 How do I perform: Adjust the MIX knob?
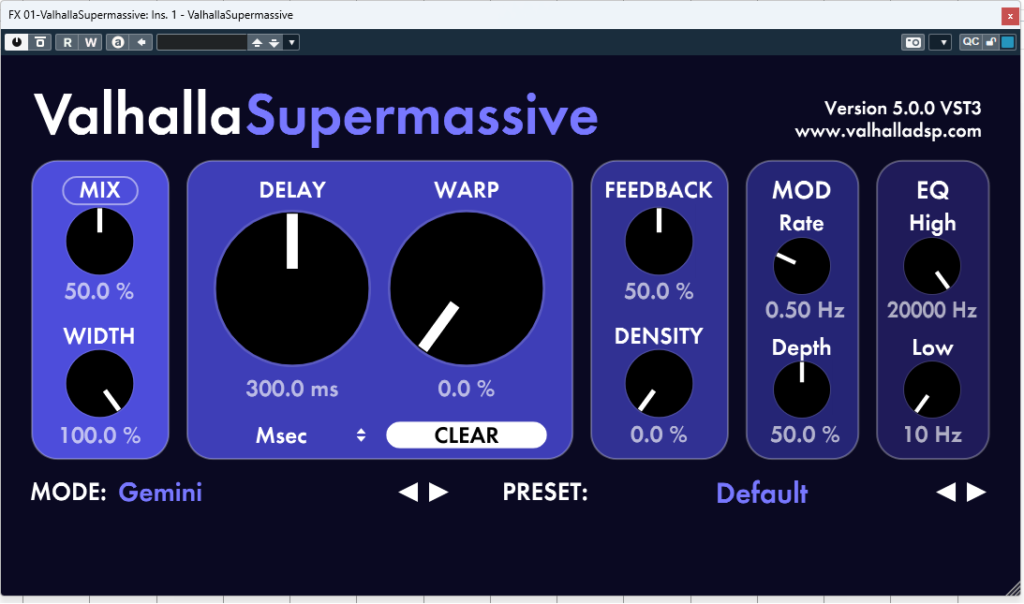pos(100,241)
